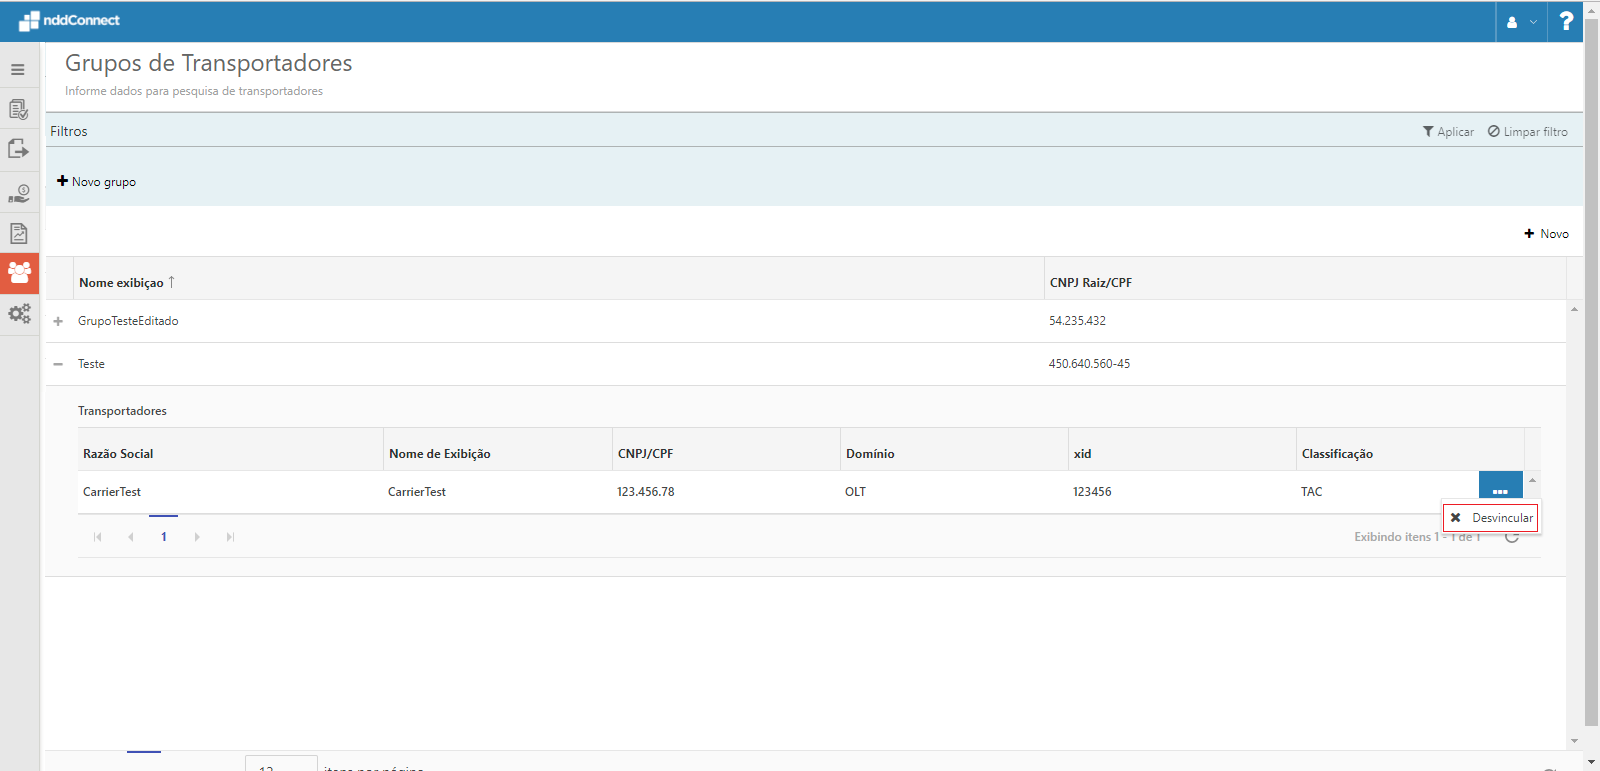Apply the filter with Aplicar

tap(1448, 132)
